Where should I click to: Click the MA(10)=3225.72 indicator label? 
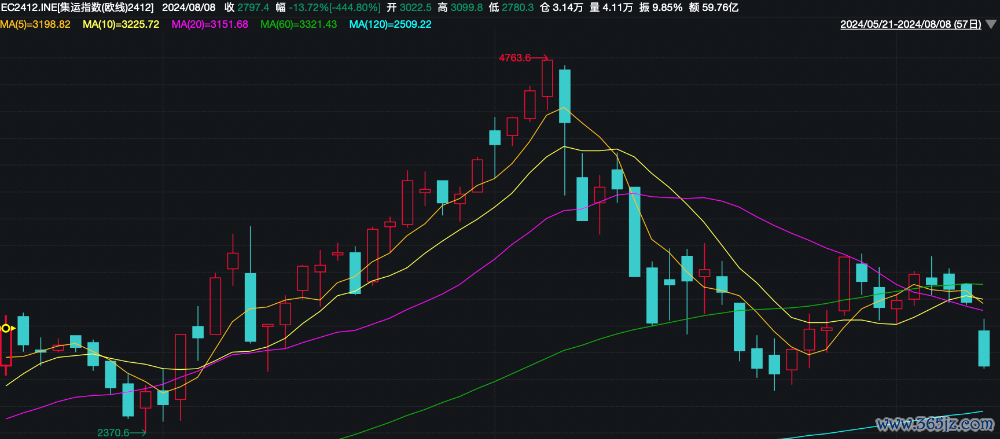pyautogui.click(x=121, y=25)
